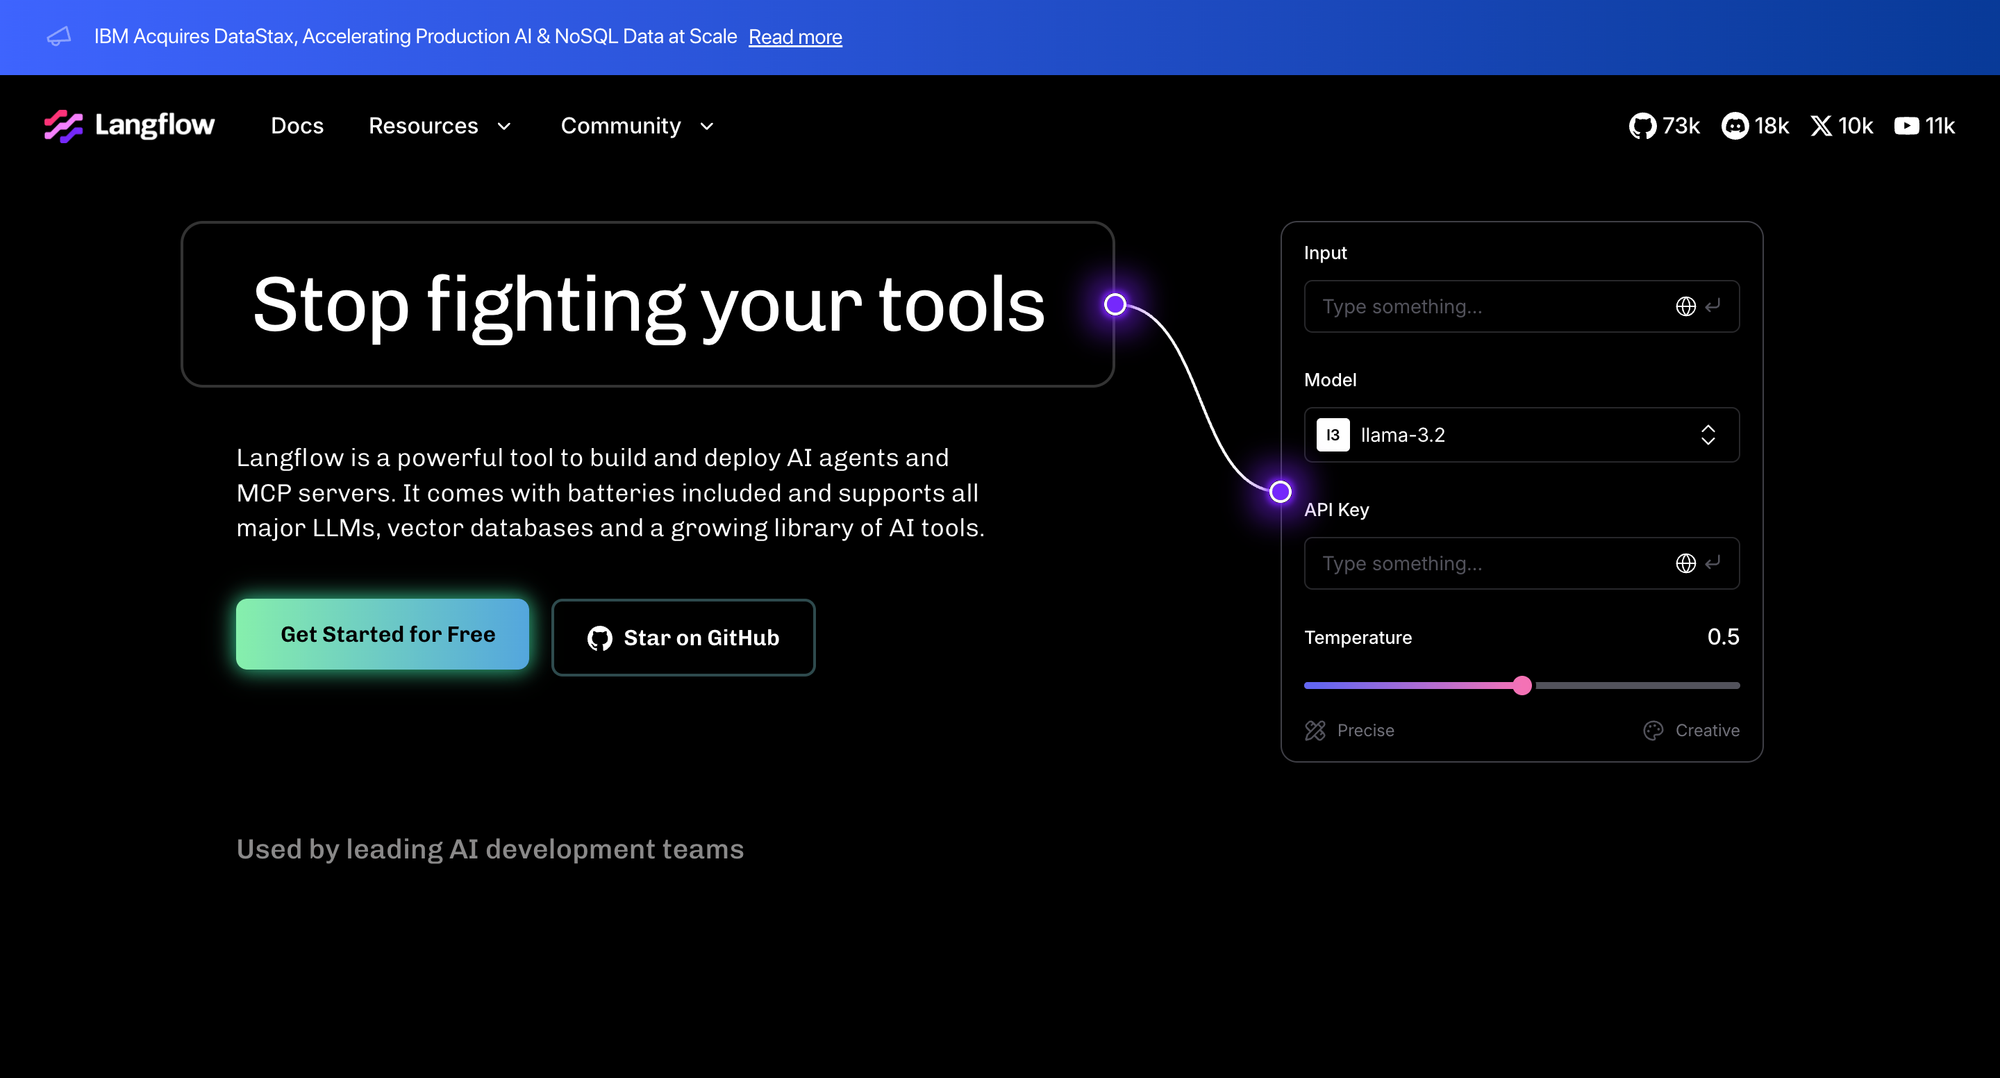Click Star on GitHub button
This screenshot has width=2000, height=1078.
click(x=683, y=638)
